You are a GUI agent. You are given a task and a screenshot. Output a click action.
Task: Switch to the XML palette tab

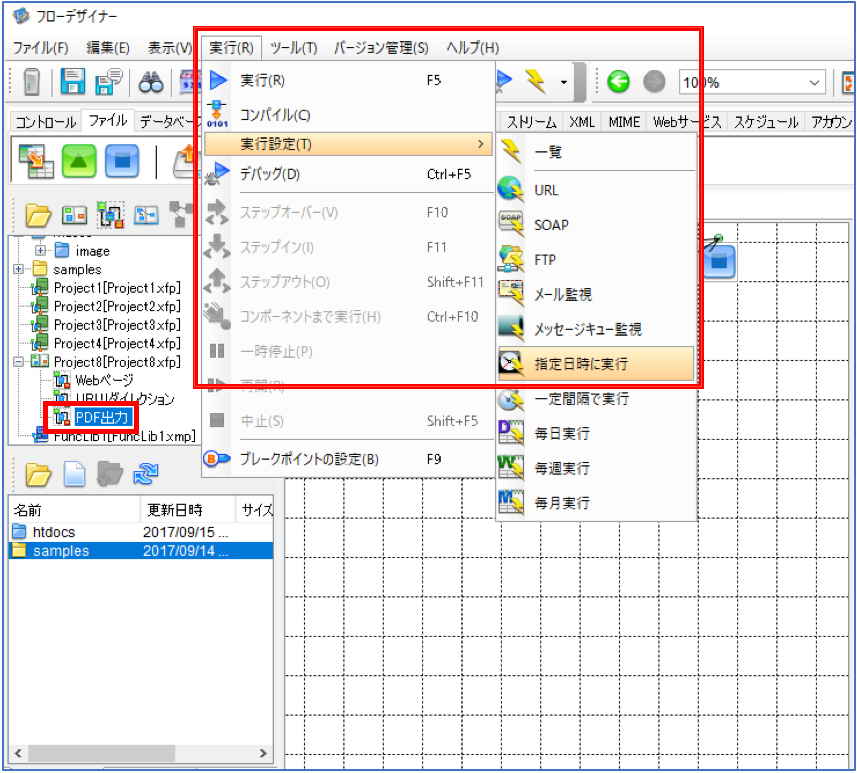click(582, 121)
